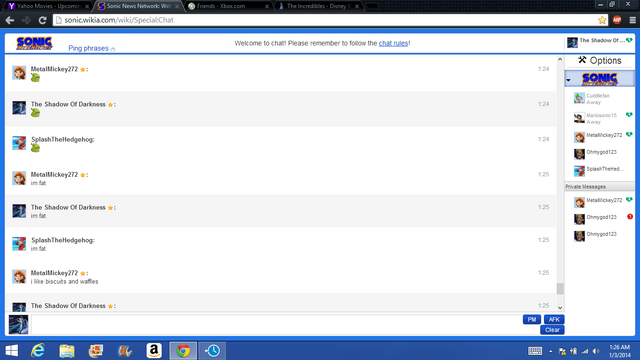Image resolution: width=640 pixels, height=360 pixels.
Task: Click the taskbar clock showing 1:26 AM
Action: tap(620, 351)
